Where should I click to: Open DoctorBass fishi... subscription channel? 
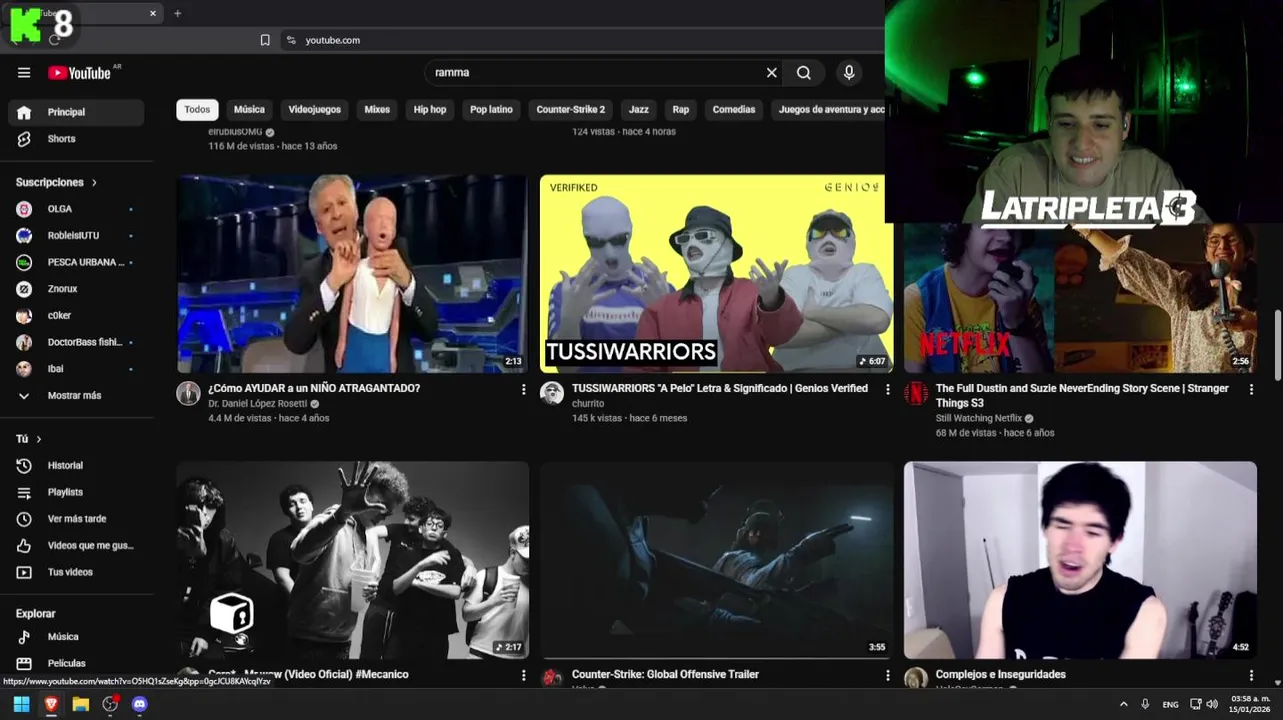click(x=76, y=342)
